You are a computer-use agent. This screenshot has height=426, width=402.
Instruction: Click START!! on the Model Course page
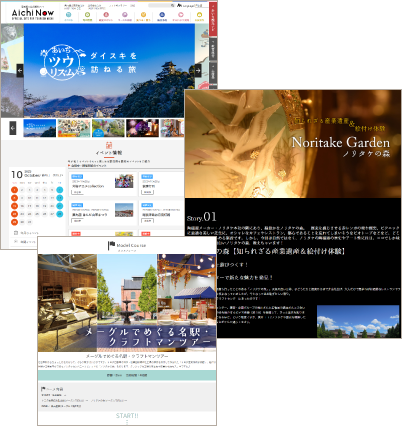127,416
